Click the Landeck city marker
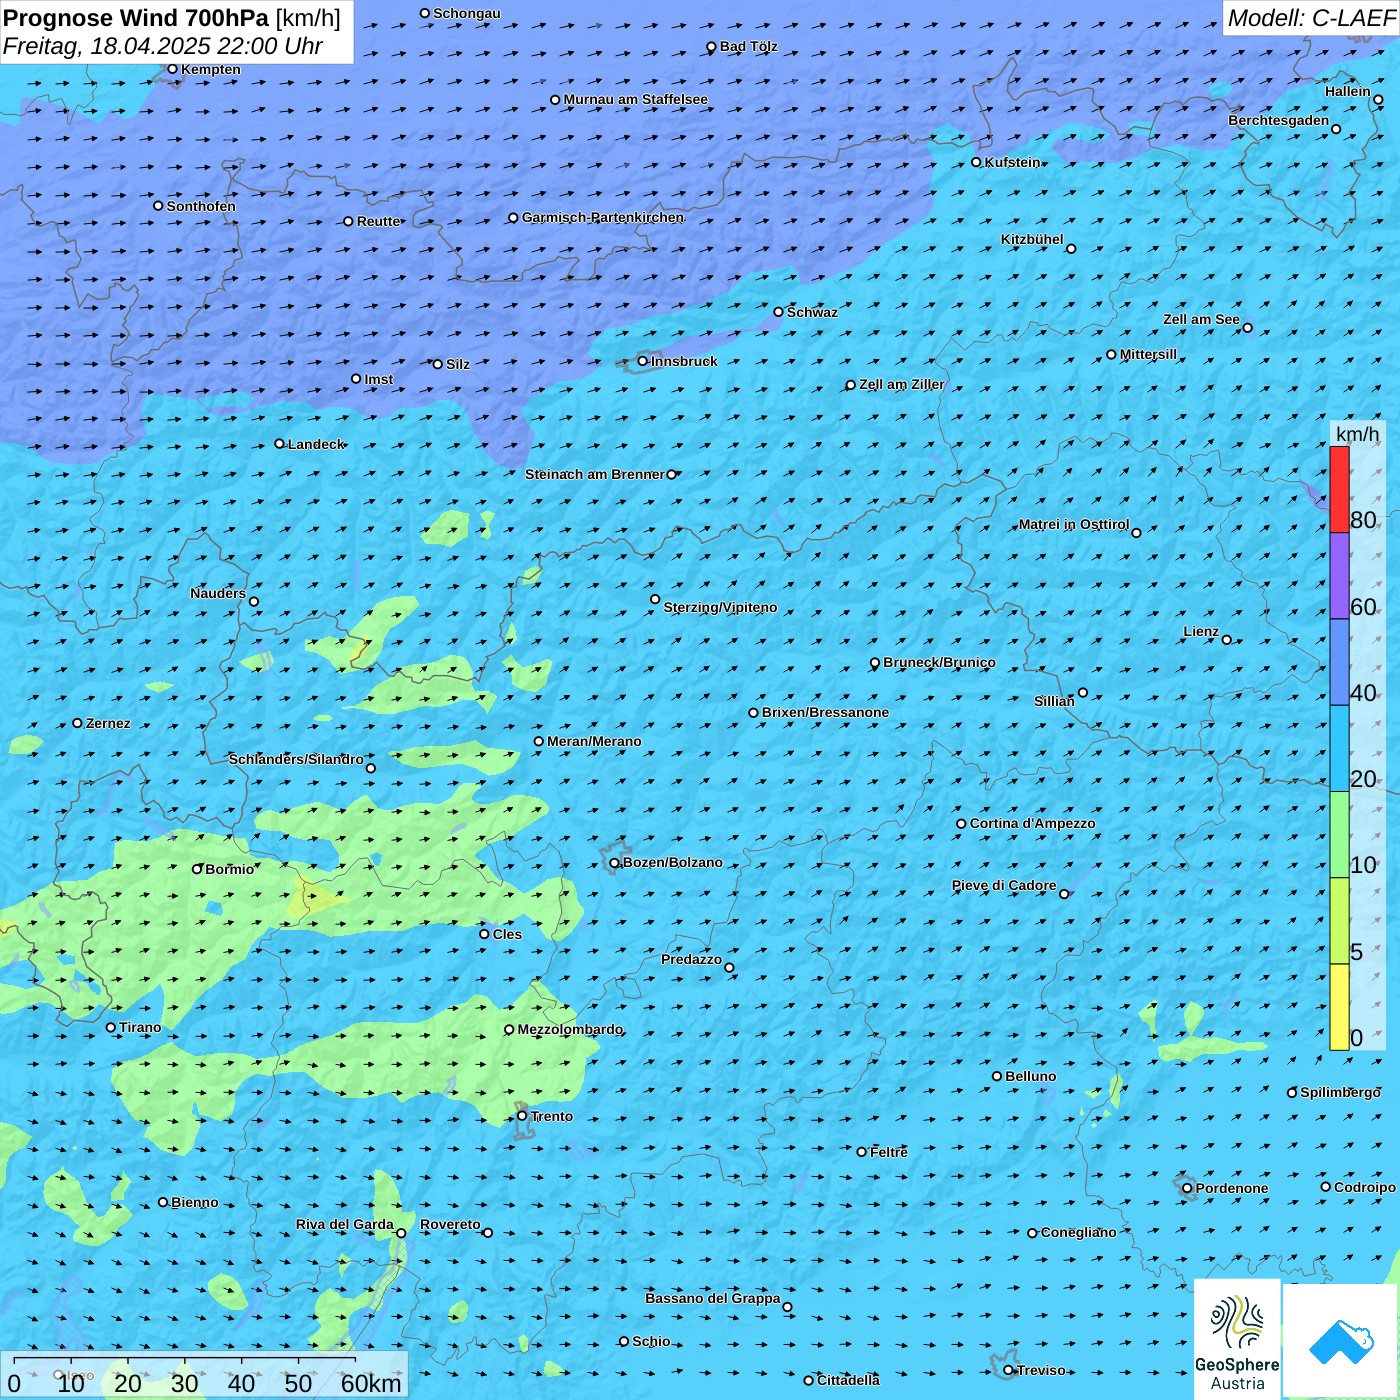 tap(280, 444)
